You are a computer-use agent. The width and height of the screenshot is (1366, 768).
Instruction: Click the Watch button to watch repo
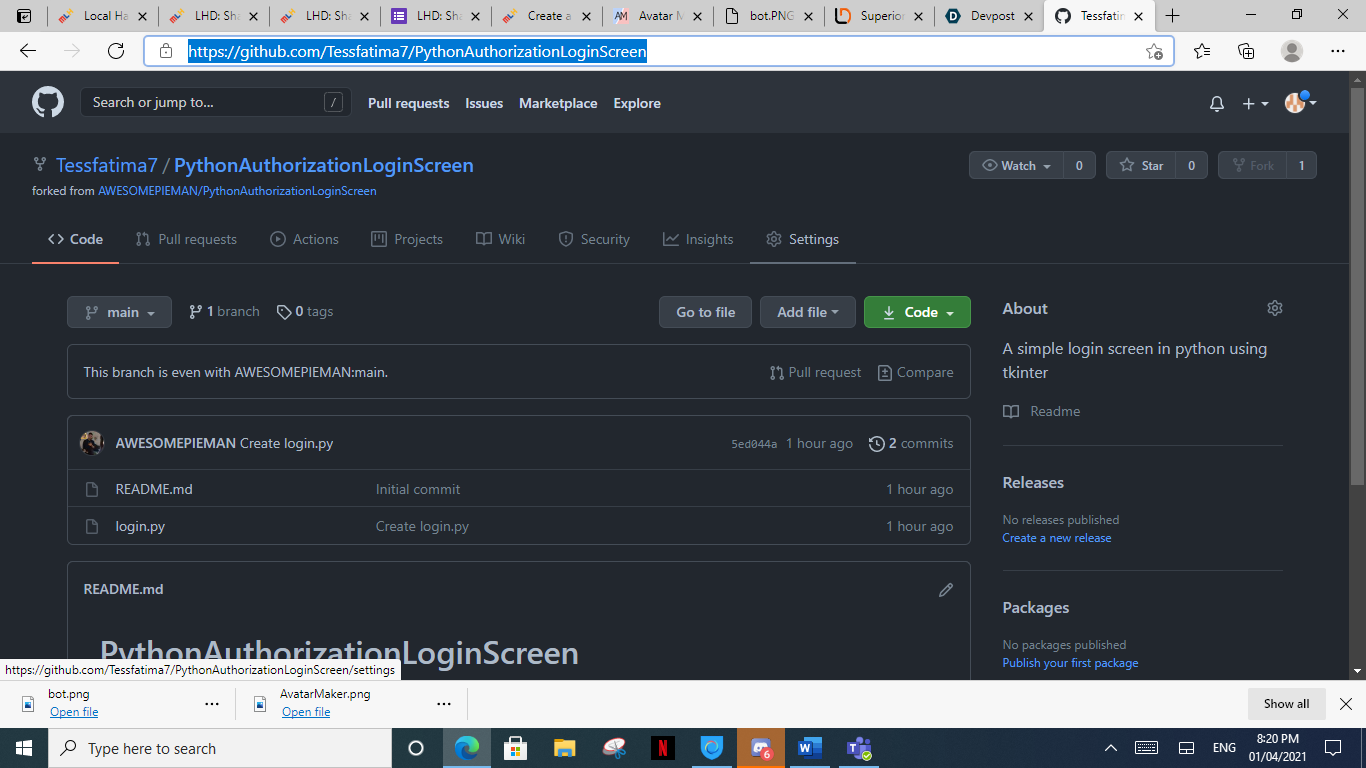click(1015, 165)
